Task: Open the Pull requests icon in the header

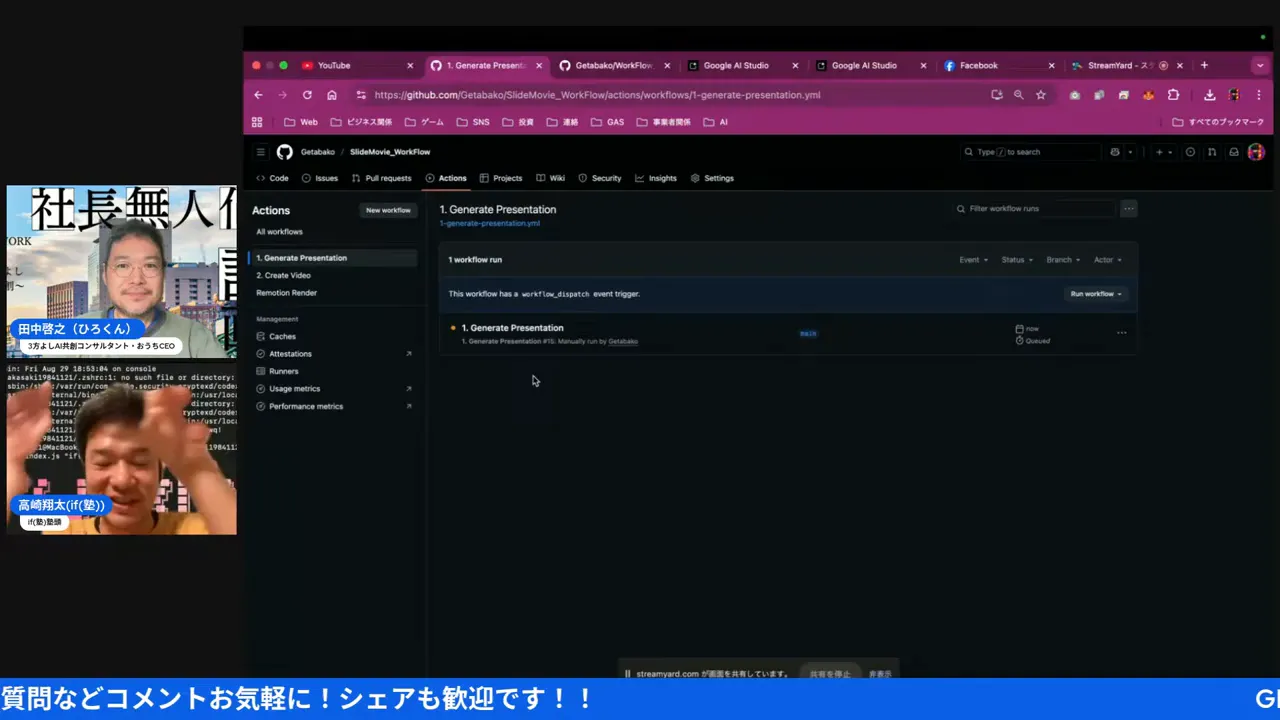Action: [x=1211, y=151]
